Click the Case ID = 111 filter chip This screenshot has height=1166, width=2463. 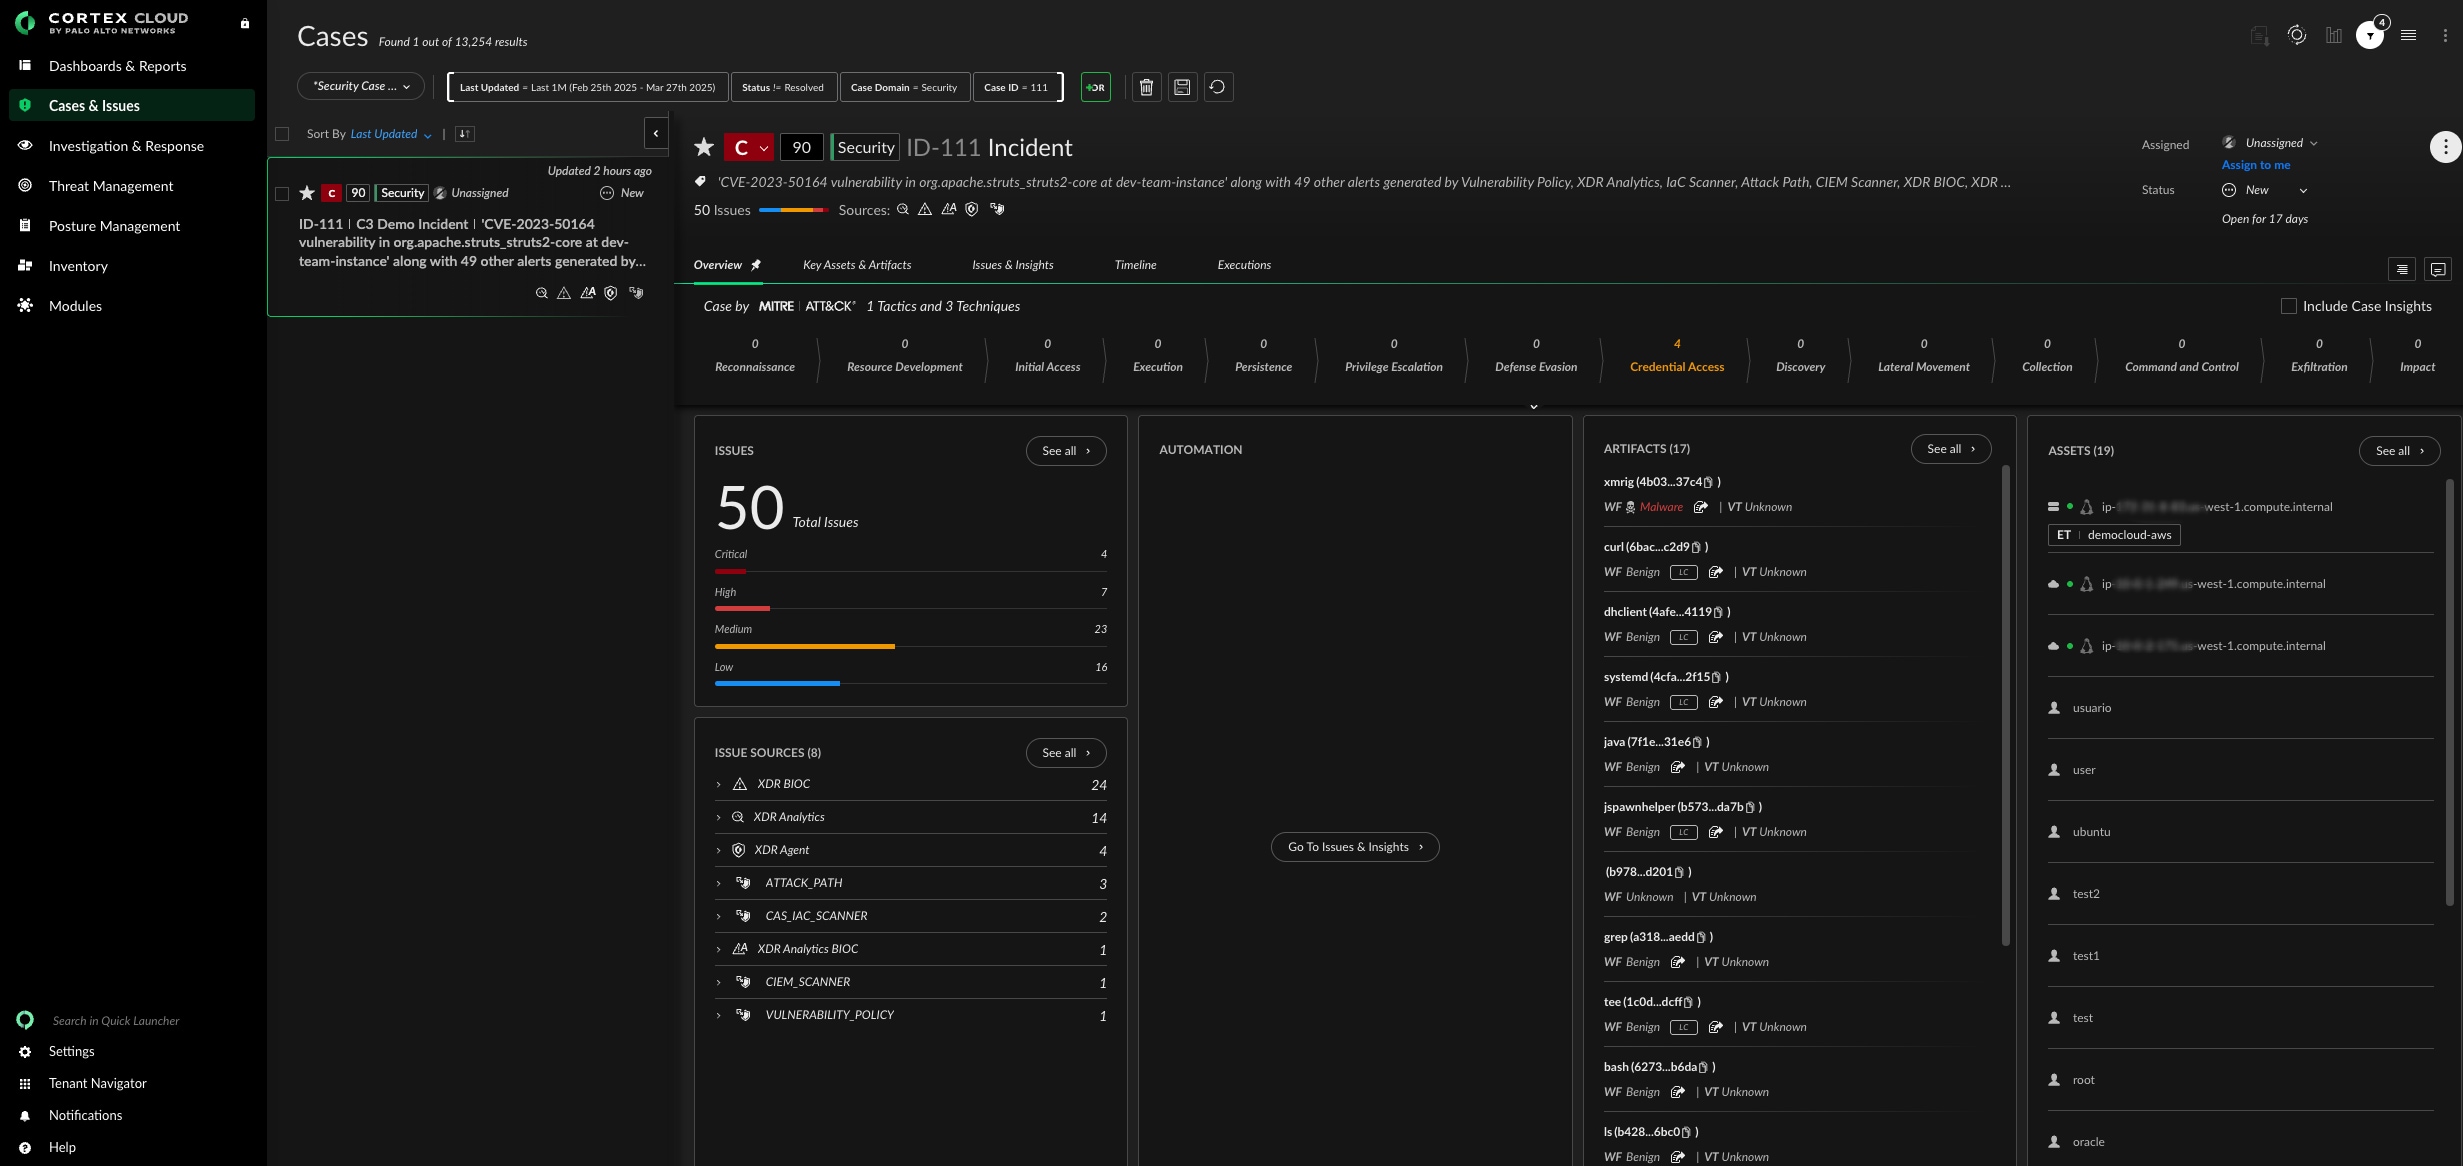click(x=1016, y=87)
